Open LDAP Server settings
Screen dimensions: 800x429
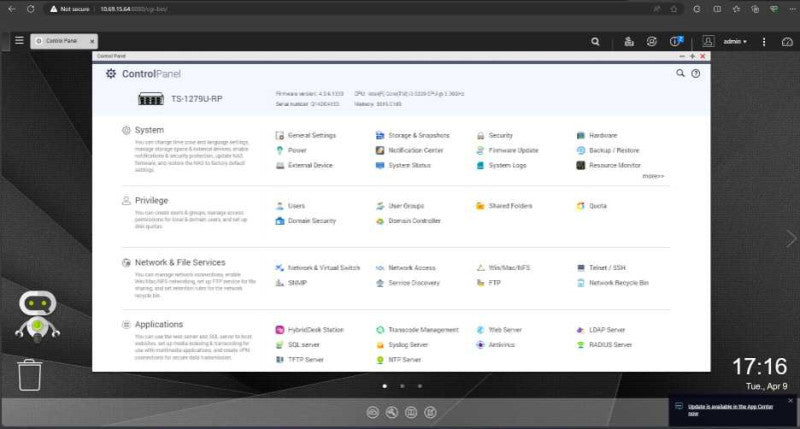[601, 330]
